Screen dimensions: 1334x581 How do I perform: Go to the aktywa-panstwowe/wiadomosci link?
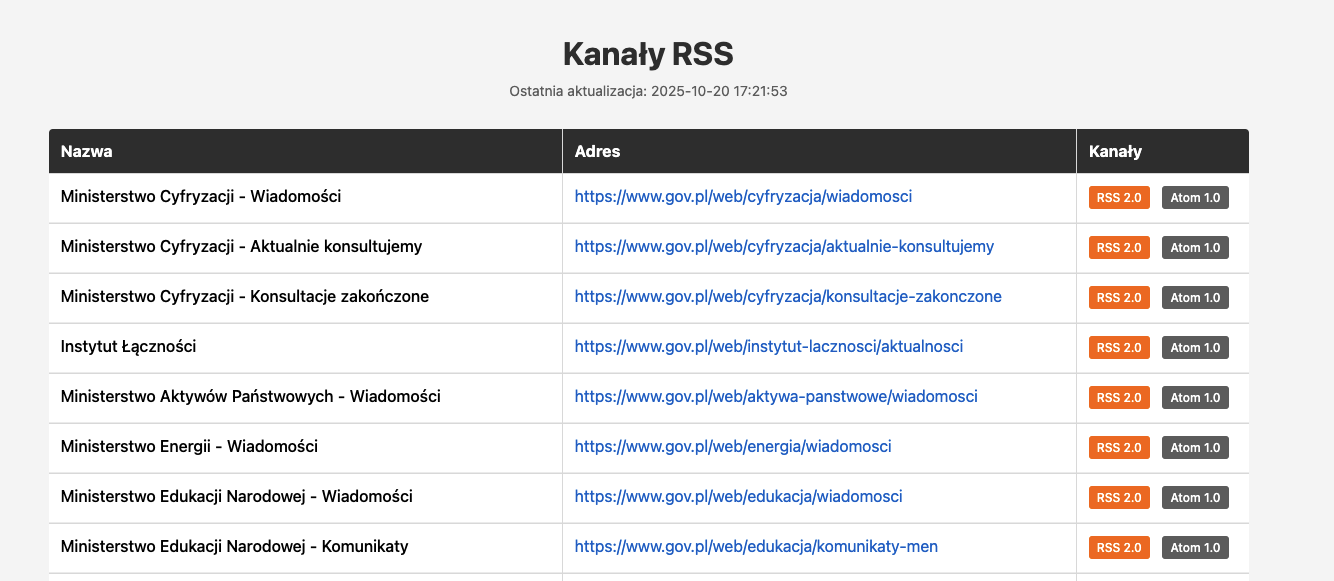776,397
